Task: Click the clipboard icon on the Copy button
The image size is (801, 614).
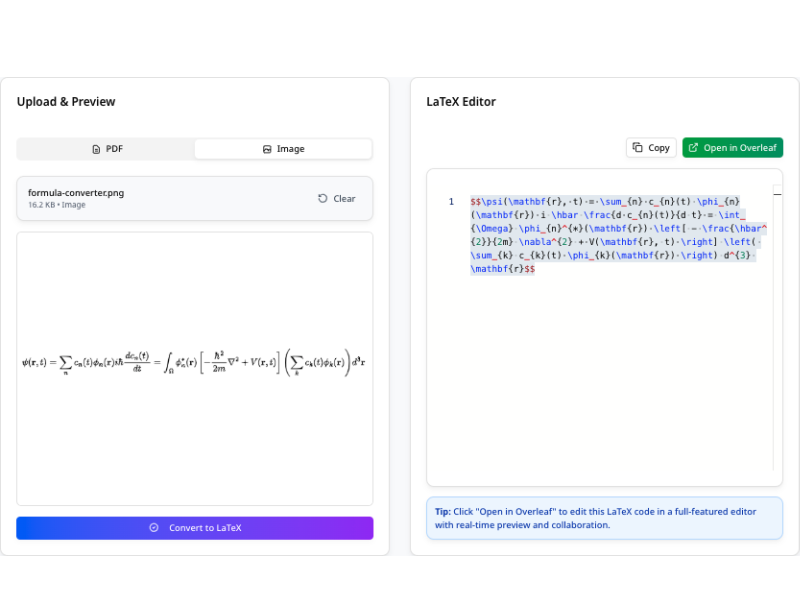Action: [638, 148]
